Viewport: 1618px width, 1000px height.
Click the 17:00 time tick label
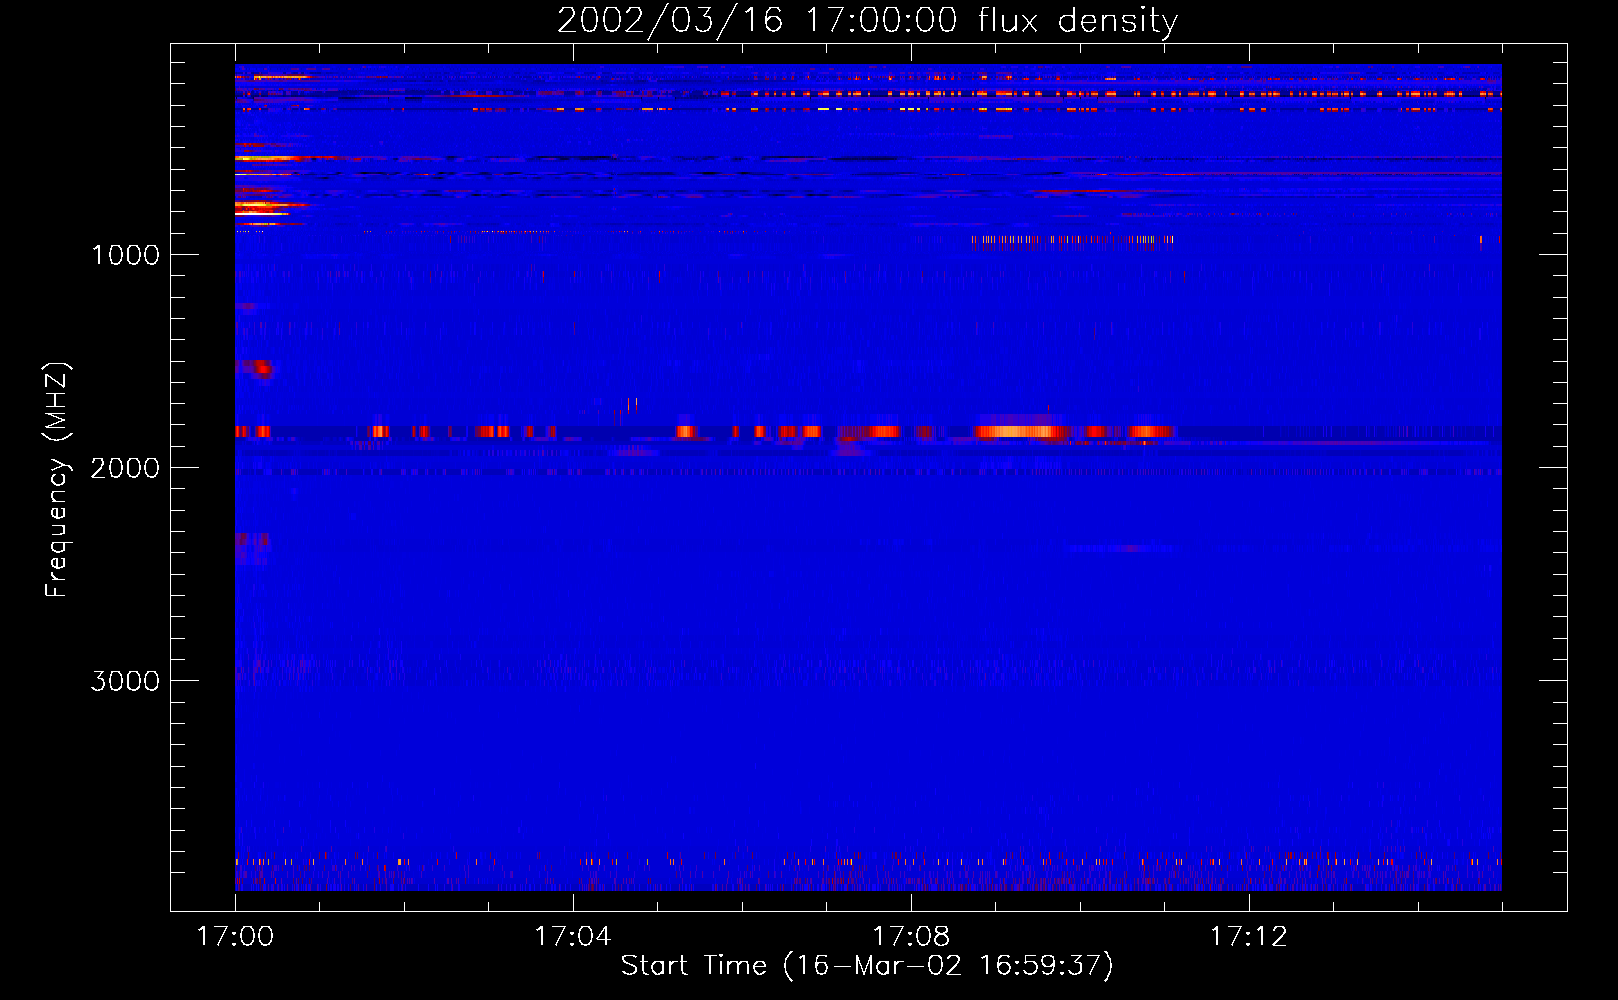pos(235,937)
